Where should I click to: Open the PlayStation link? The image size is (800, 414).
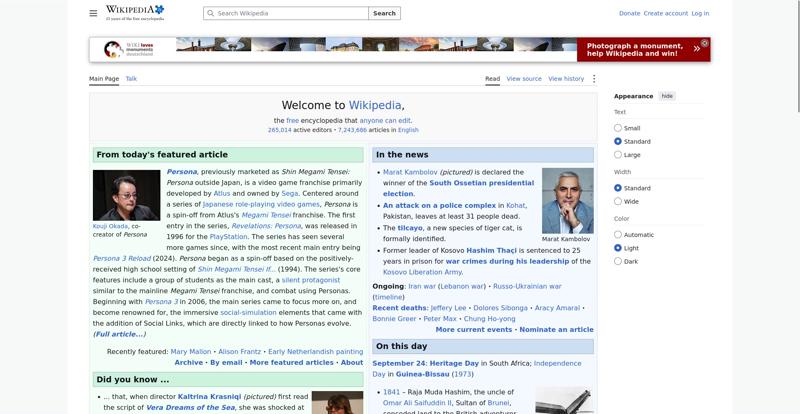tap(228, 237)
